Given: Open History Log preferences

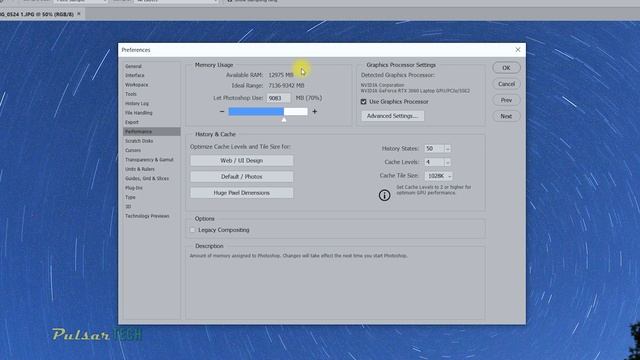Looking at the screenshot, I should (137, 104).
